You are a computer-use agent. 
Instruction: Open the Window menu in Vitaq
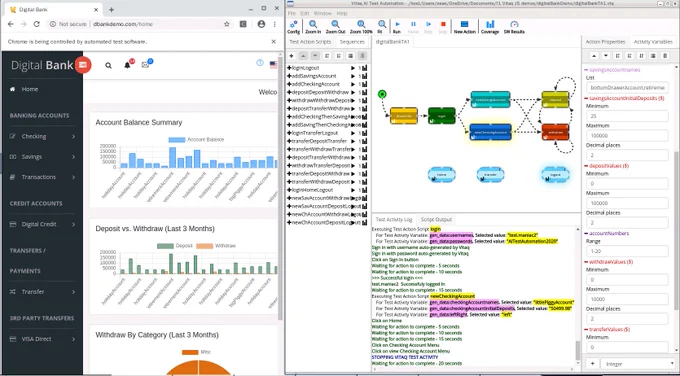tap(322, 13)
